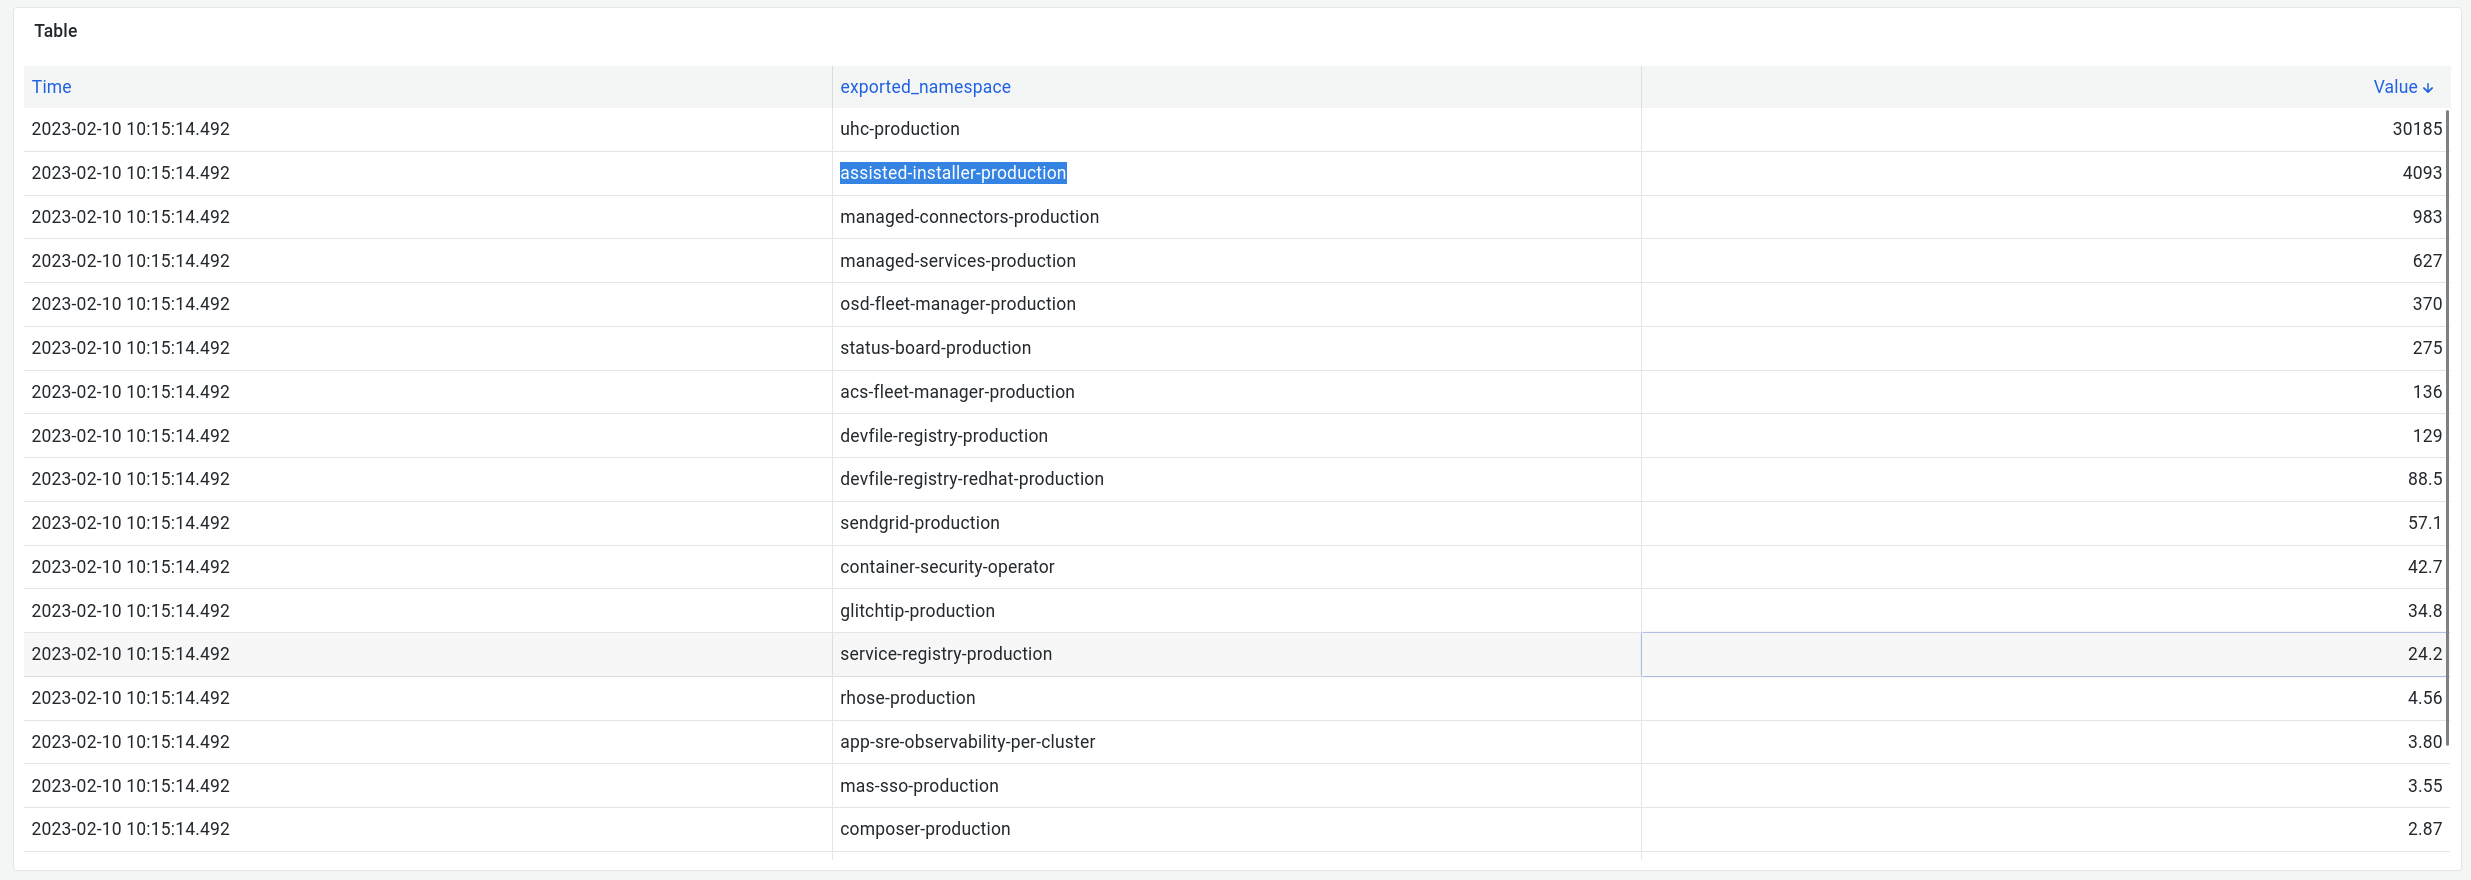Click the osd-fleet-manager-production cell
The image size is (2471, 880).
(957, 304)
